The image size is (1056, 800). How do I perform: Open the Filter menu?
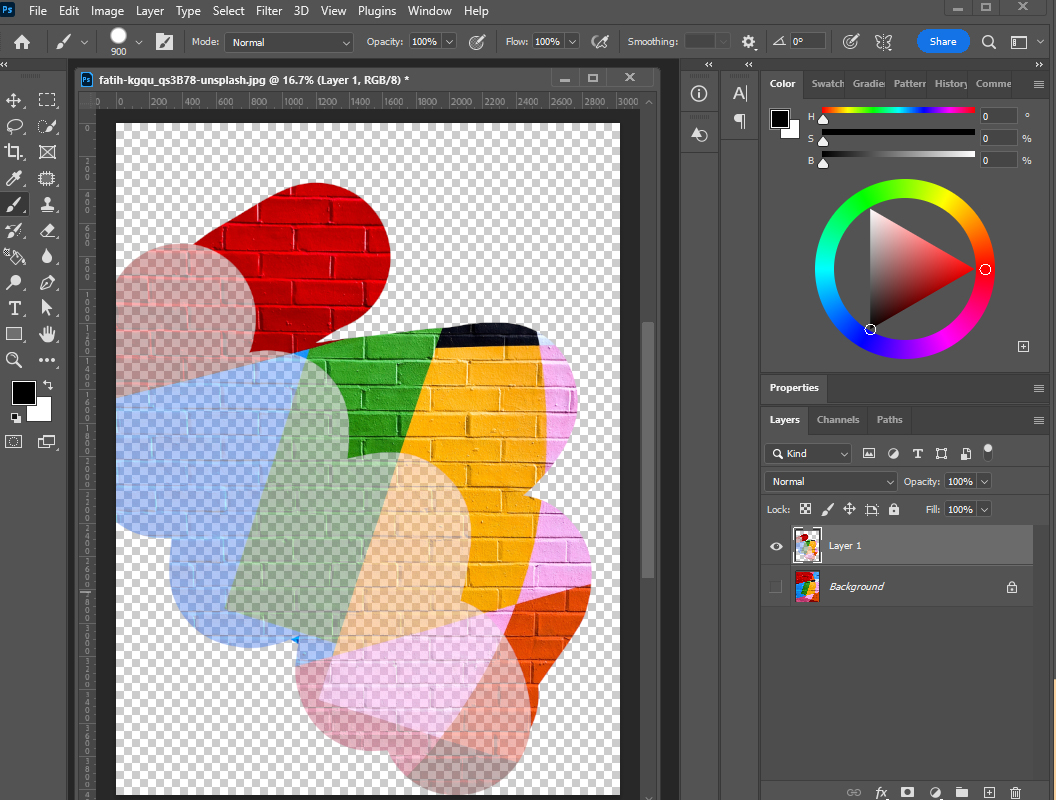(269, 11)
